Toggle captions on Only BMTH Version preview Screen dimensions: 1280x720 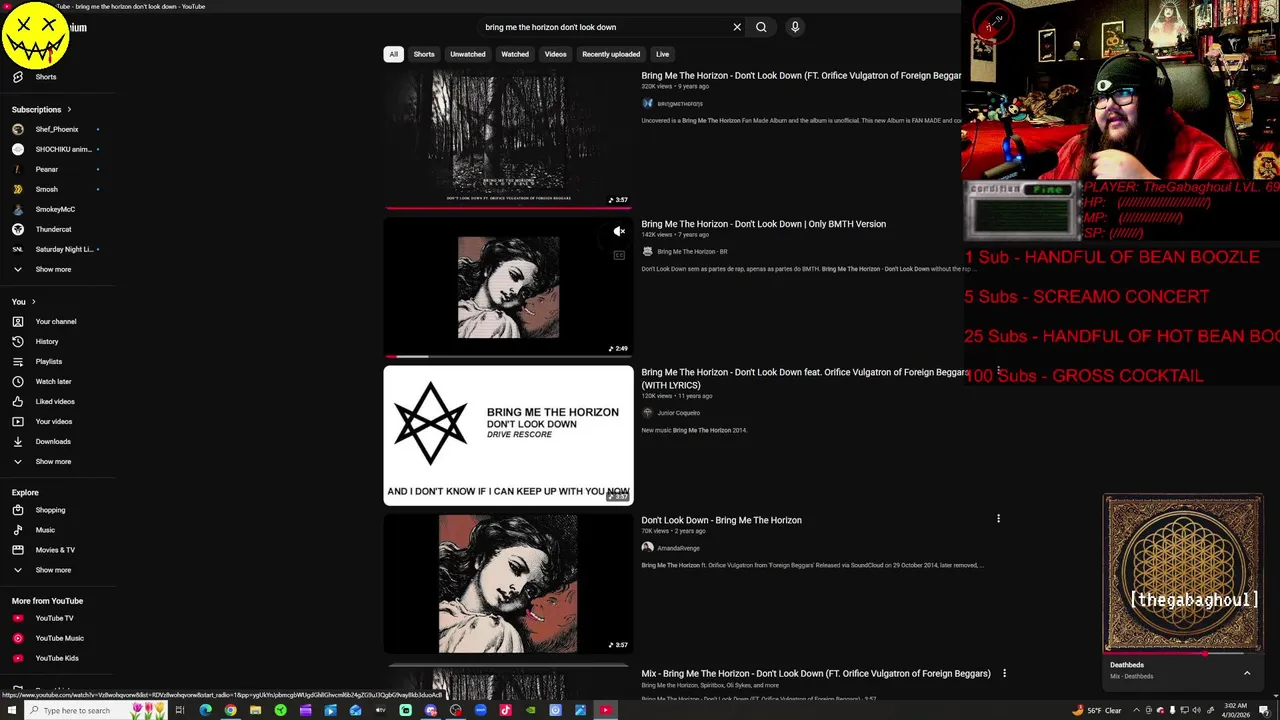coord(619,255)
